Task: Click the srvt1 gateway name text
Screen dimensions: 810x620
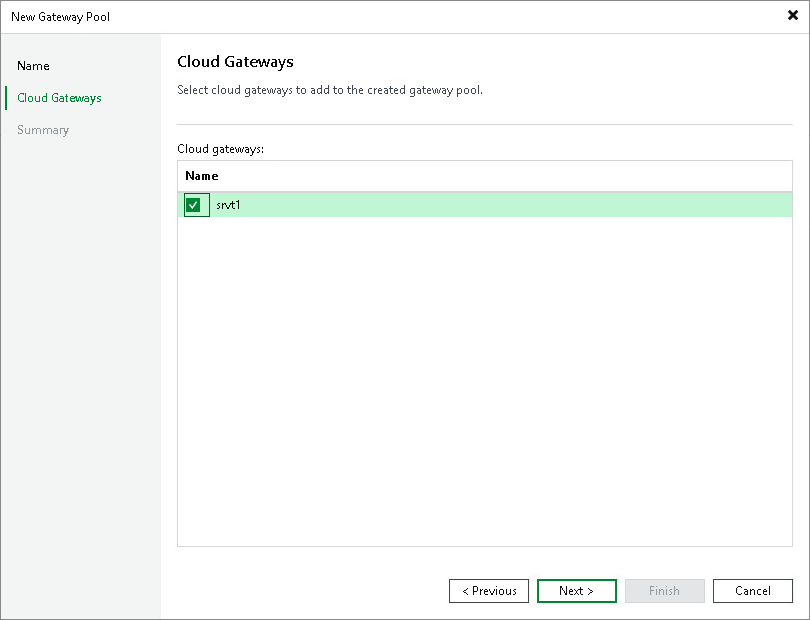Action: click(x=227, y=205)
